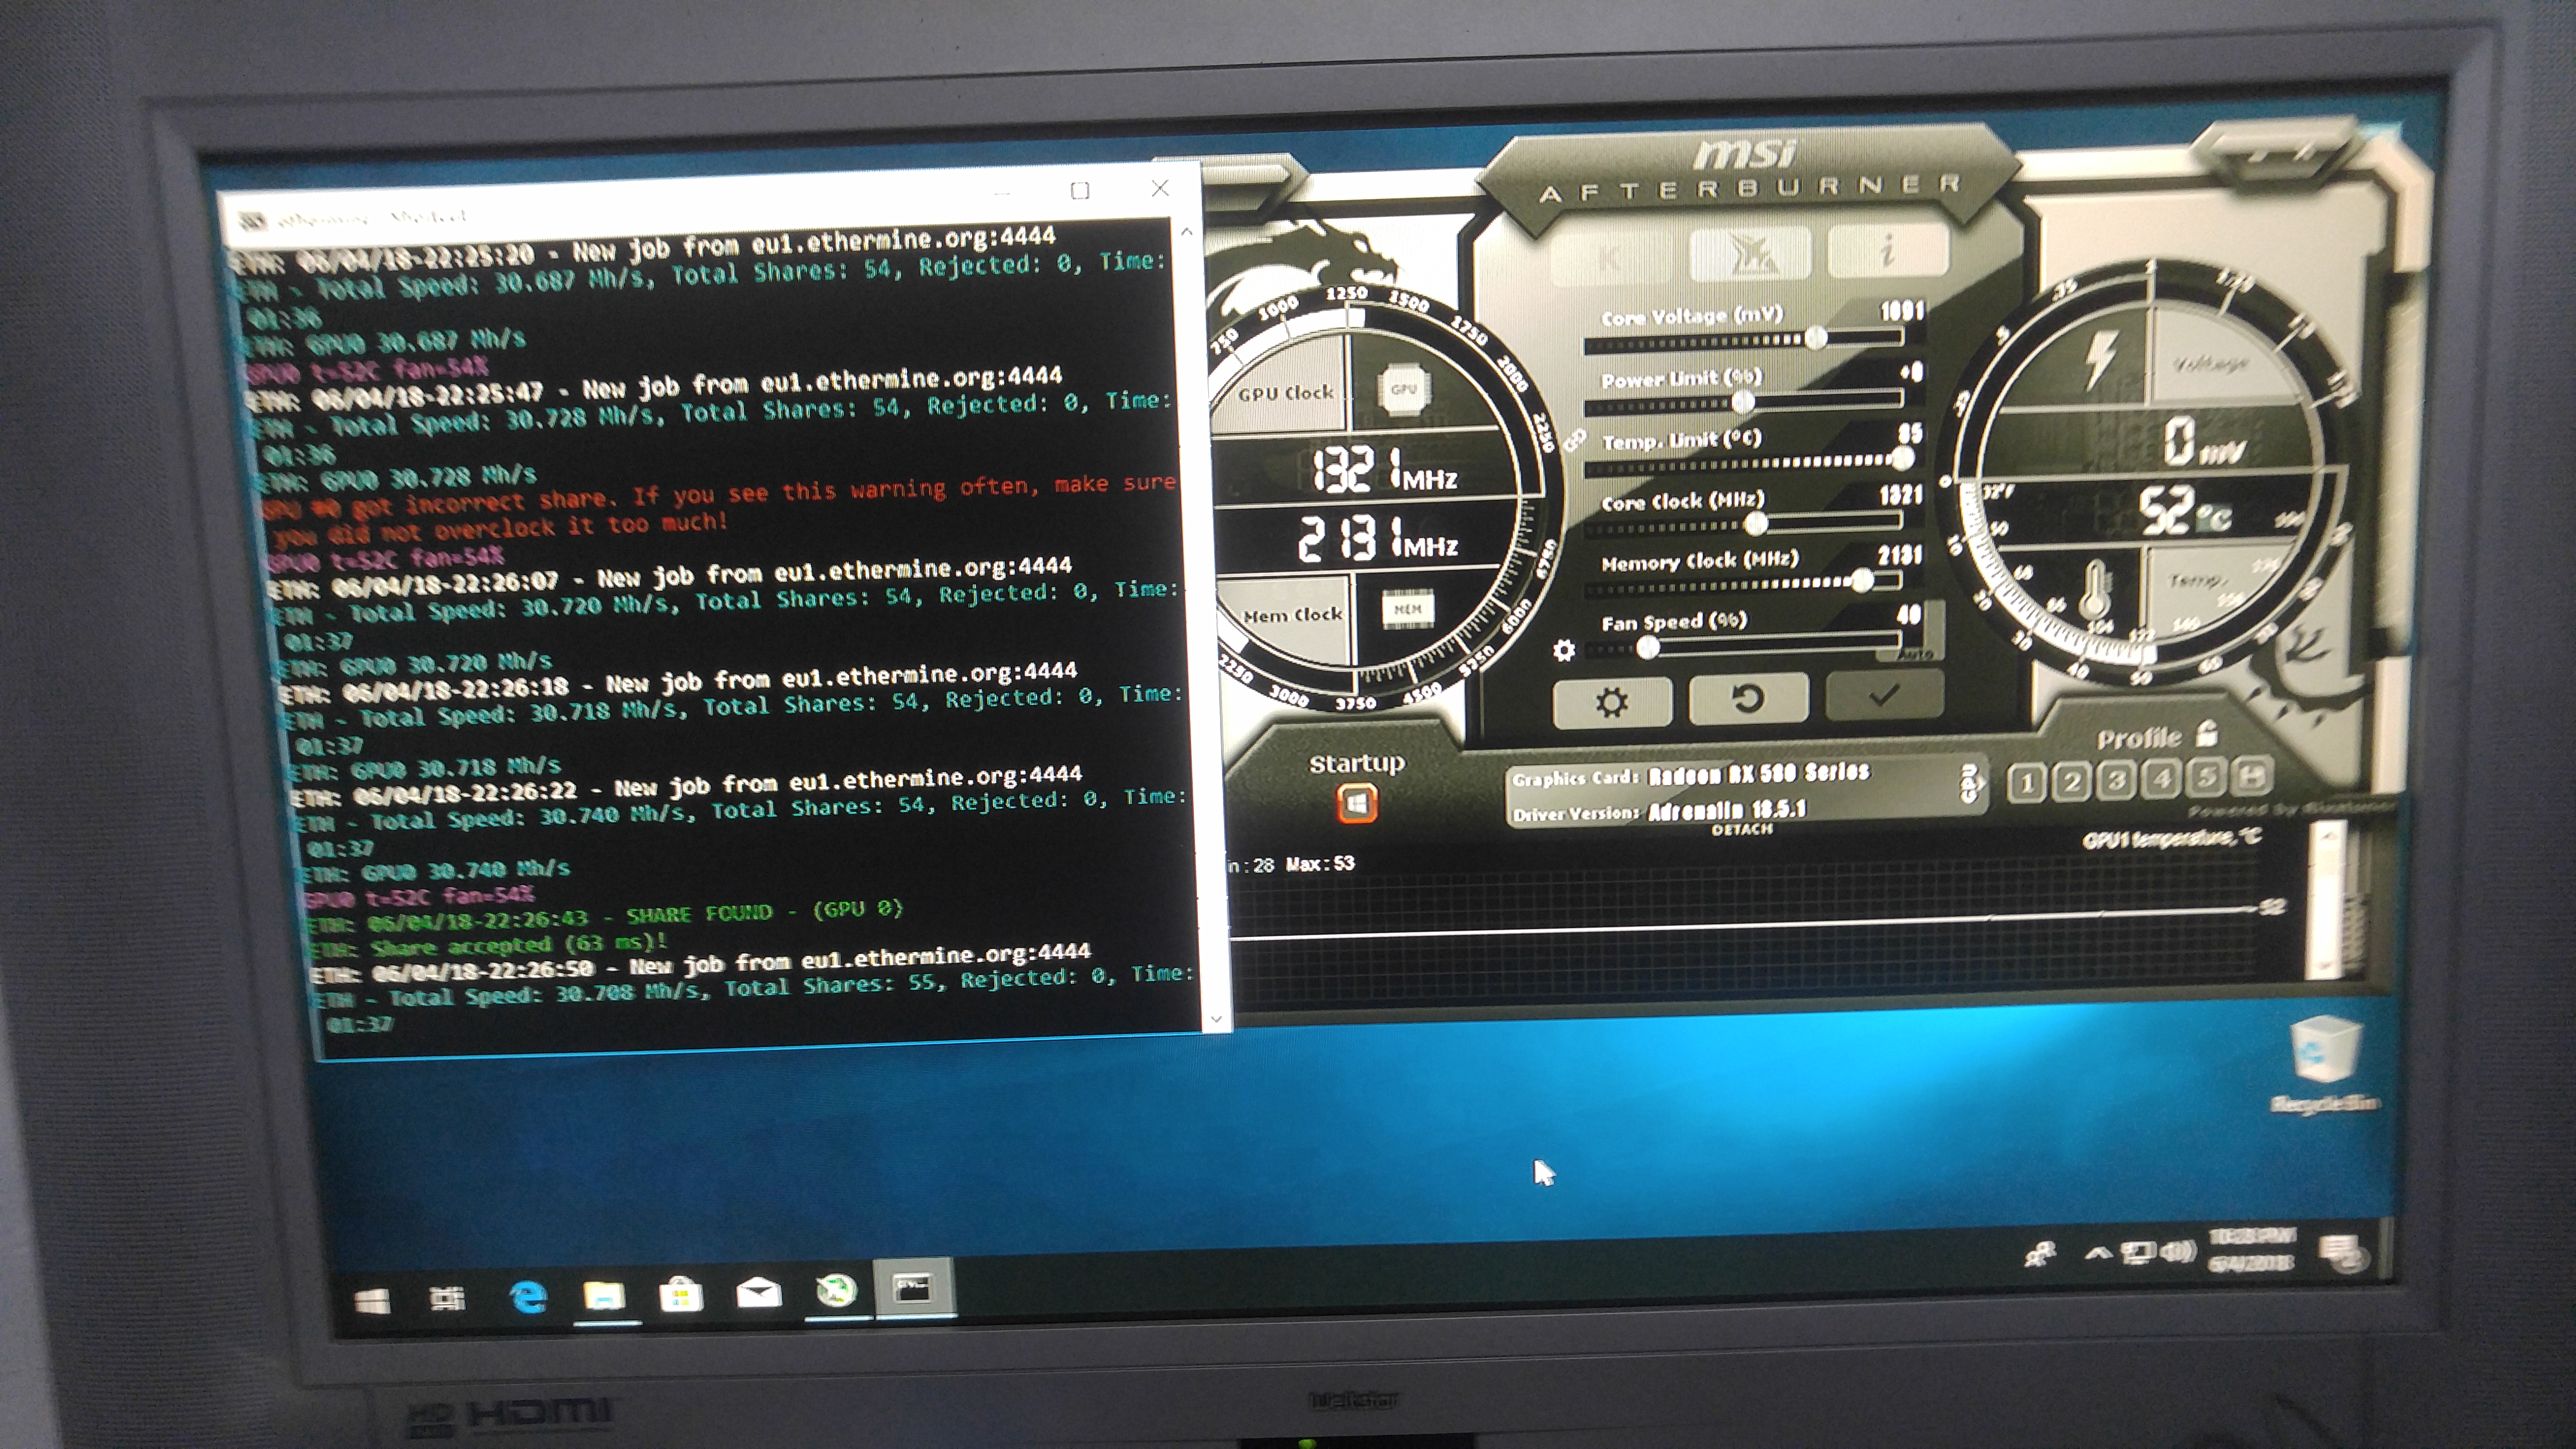Click the Radeon RX 580 Series text

(x=1758, y=773)
